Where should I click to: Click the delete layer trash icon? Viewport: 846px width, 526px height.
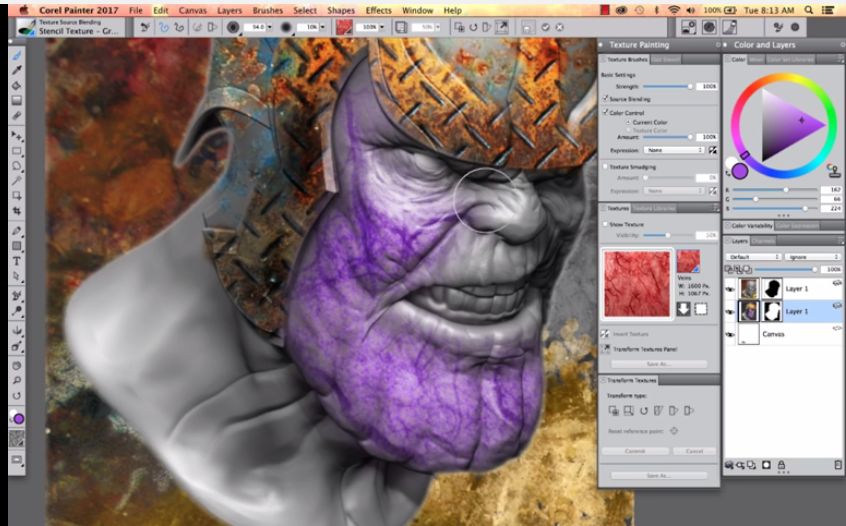tap(838, 464)
